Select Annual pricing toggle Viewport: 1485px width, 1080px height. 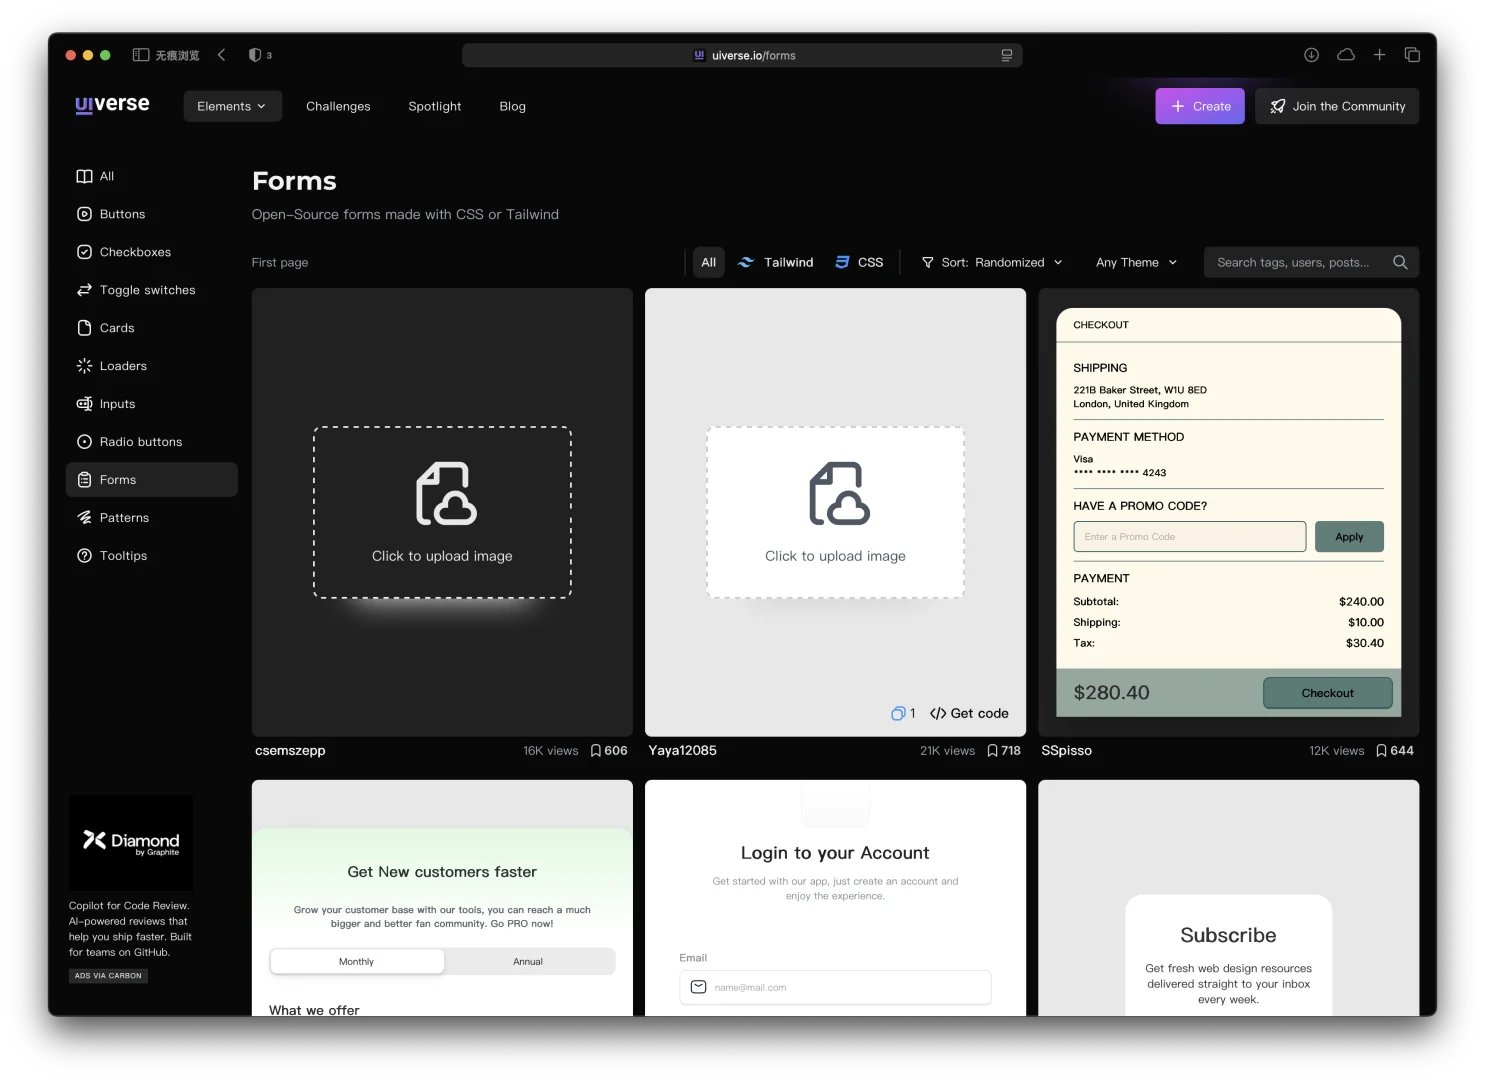pyautogui.click(x=528, y=962)
